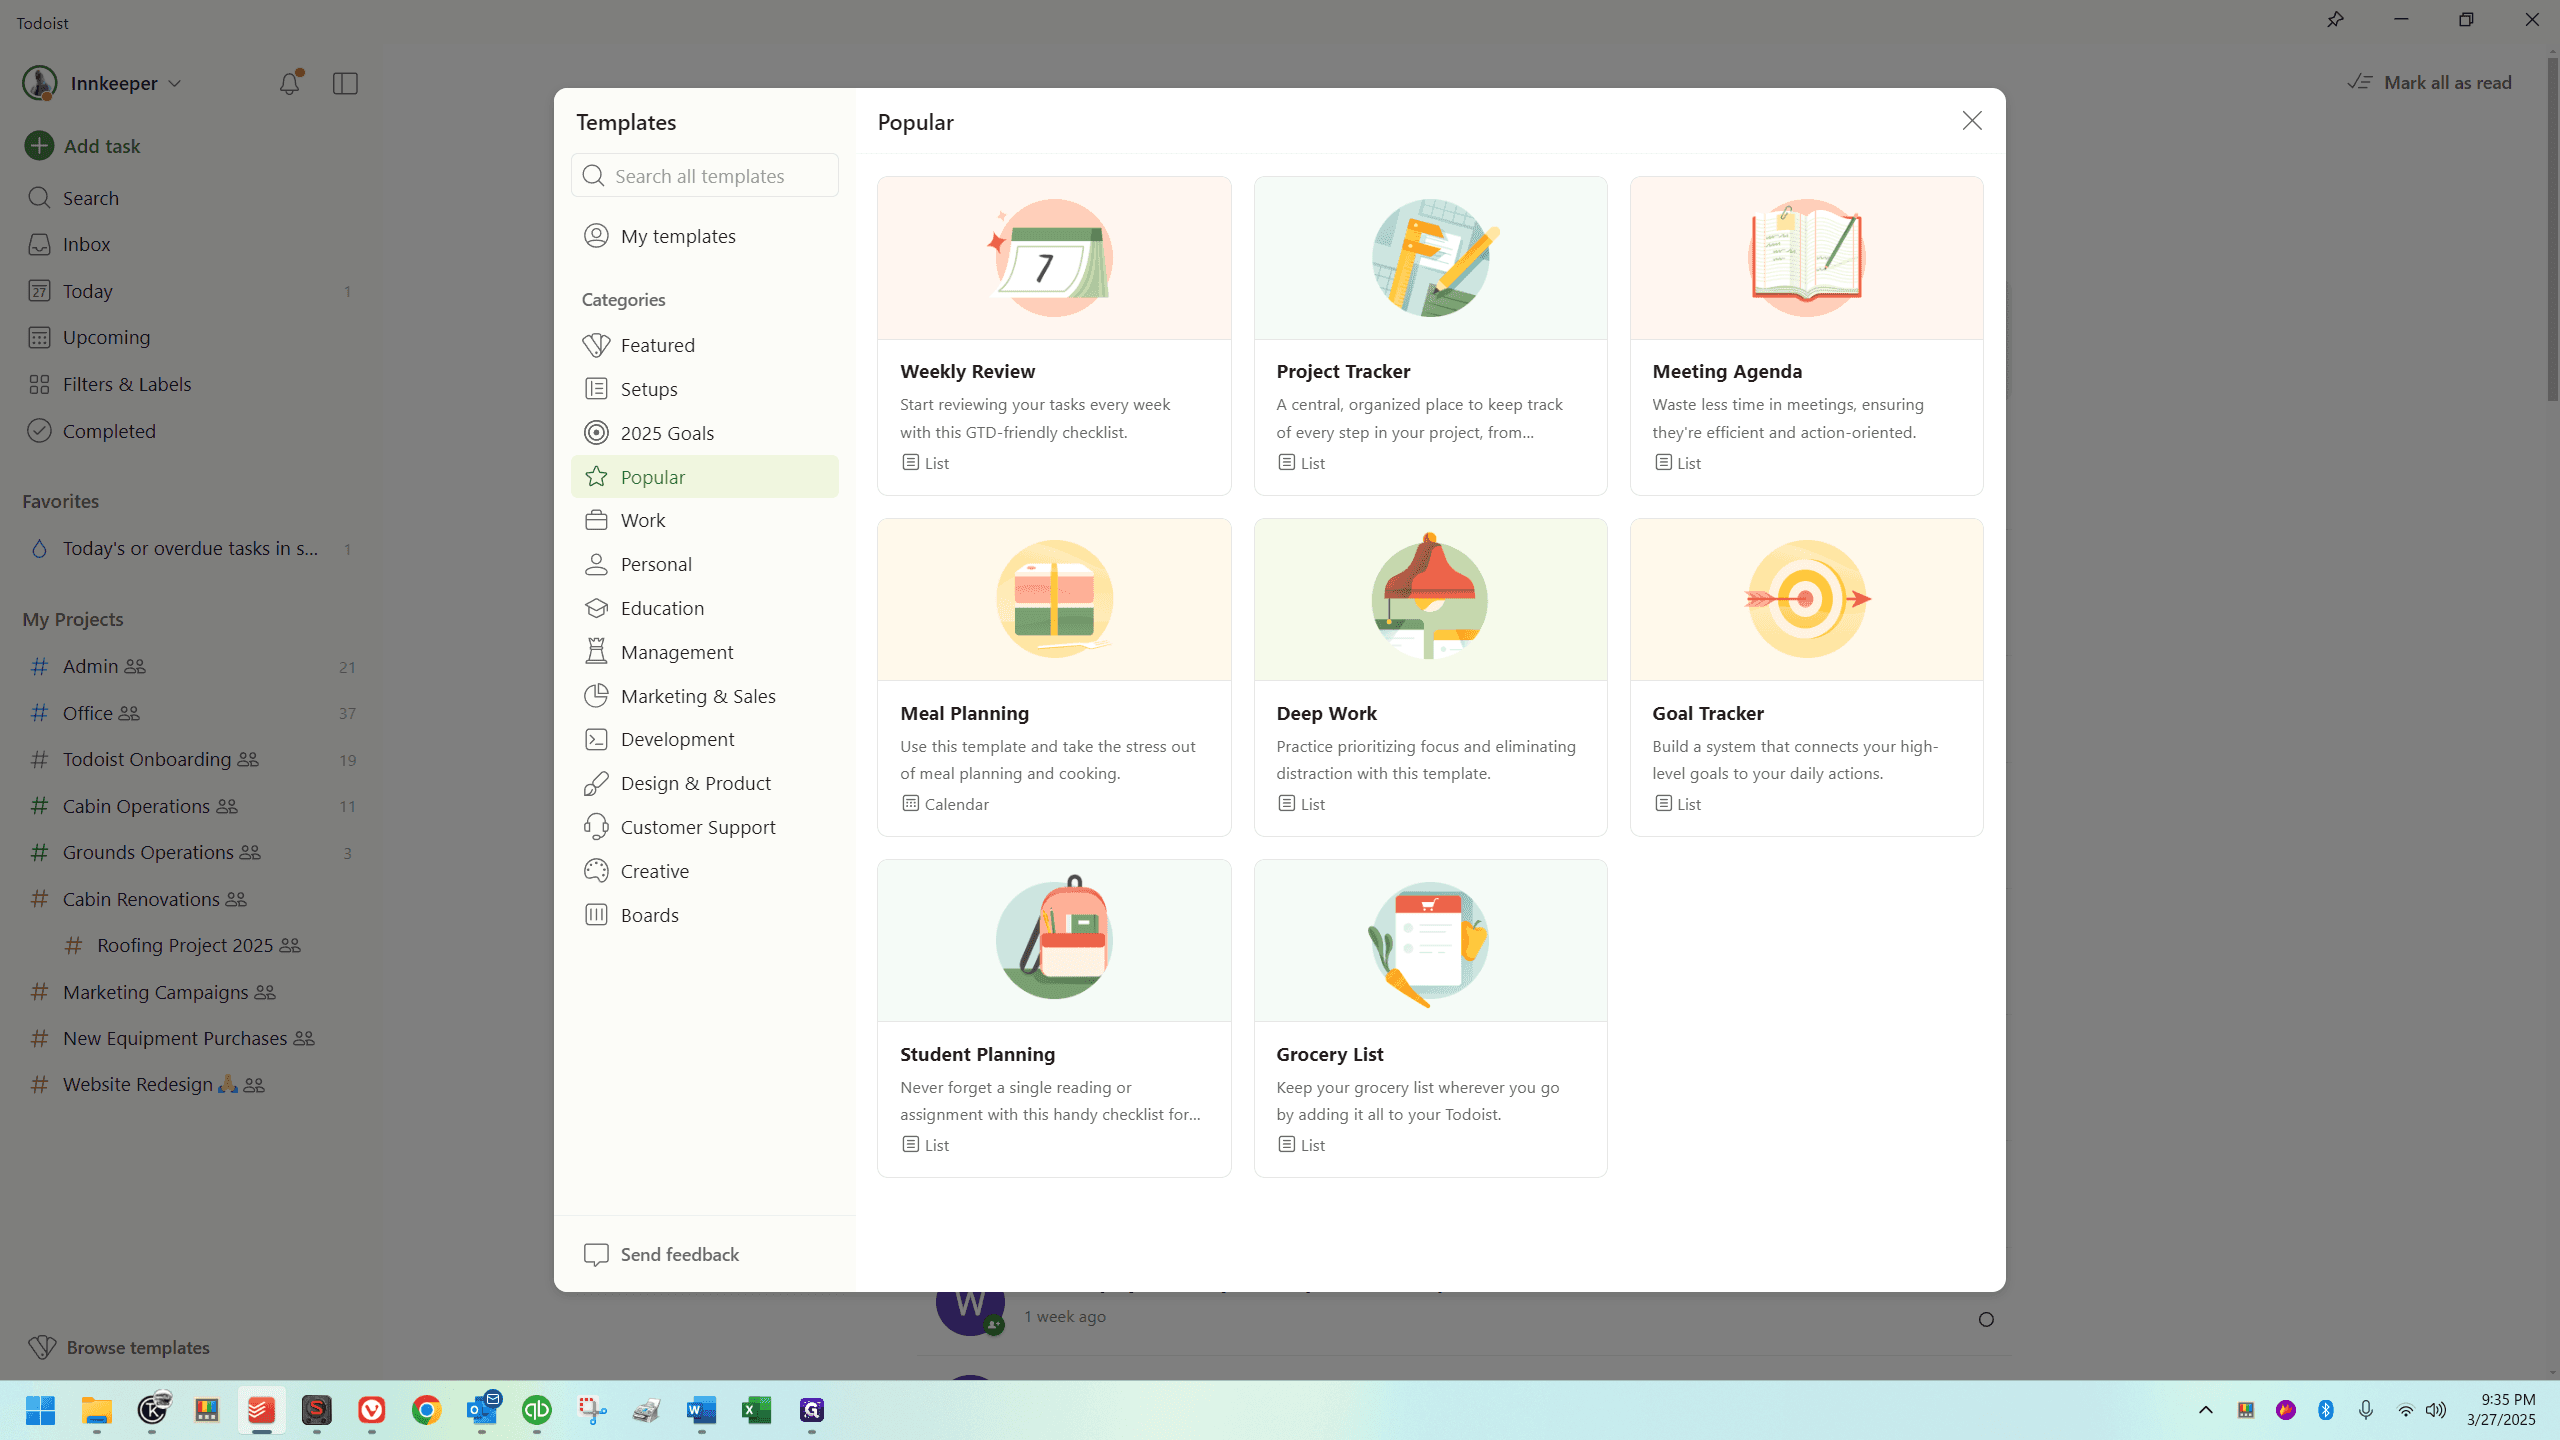The height and width of the screenshot is (1440, 2560).
Task: Click the Education graduation cap icon
Action: coord(596,608)
